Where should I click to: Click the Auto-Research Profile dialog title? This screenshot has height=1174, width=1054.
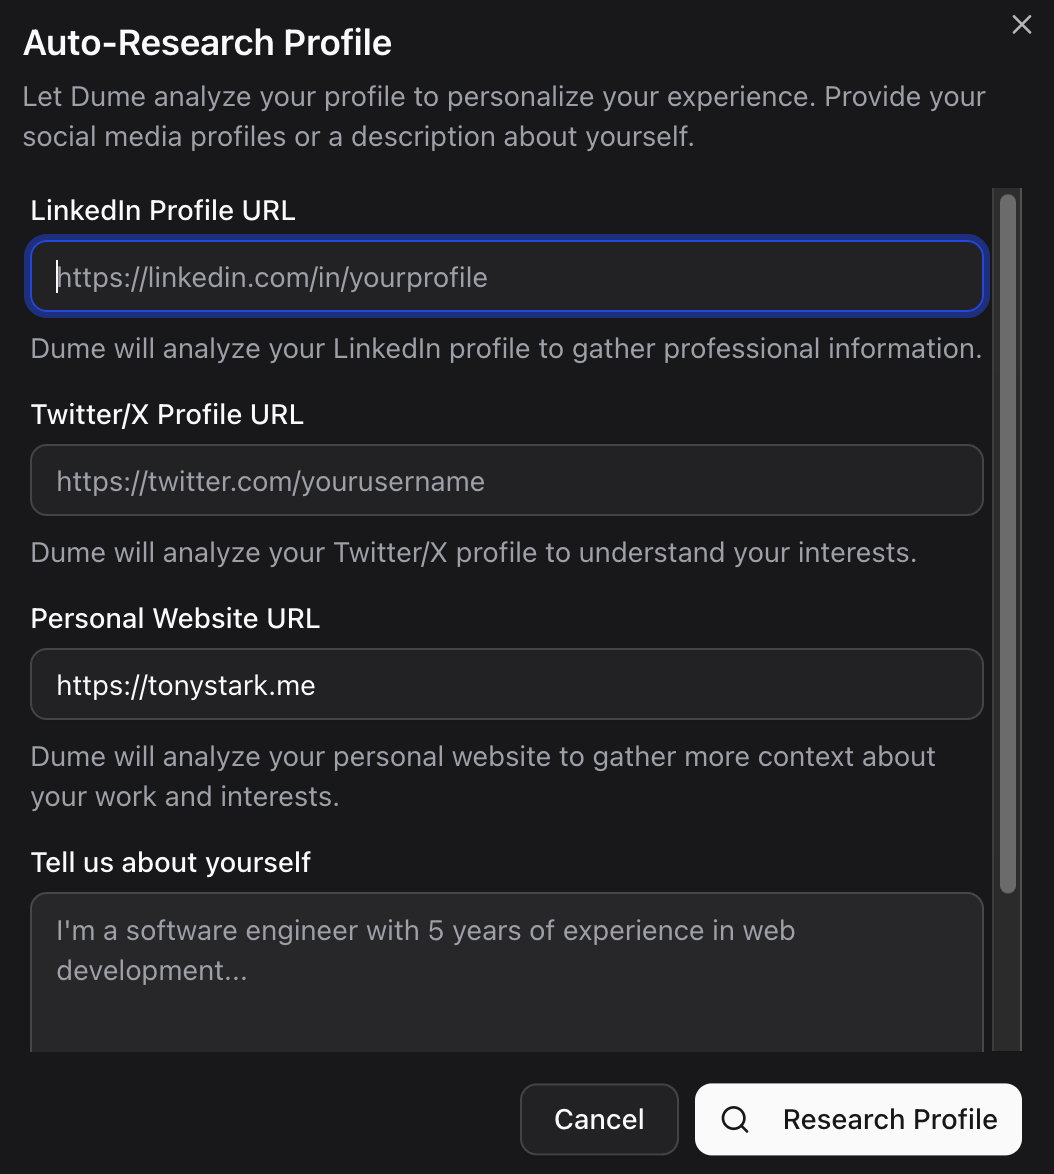(207, 43)
